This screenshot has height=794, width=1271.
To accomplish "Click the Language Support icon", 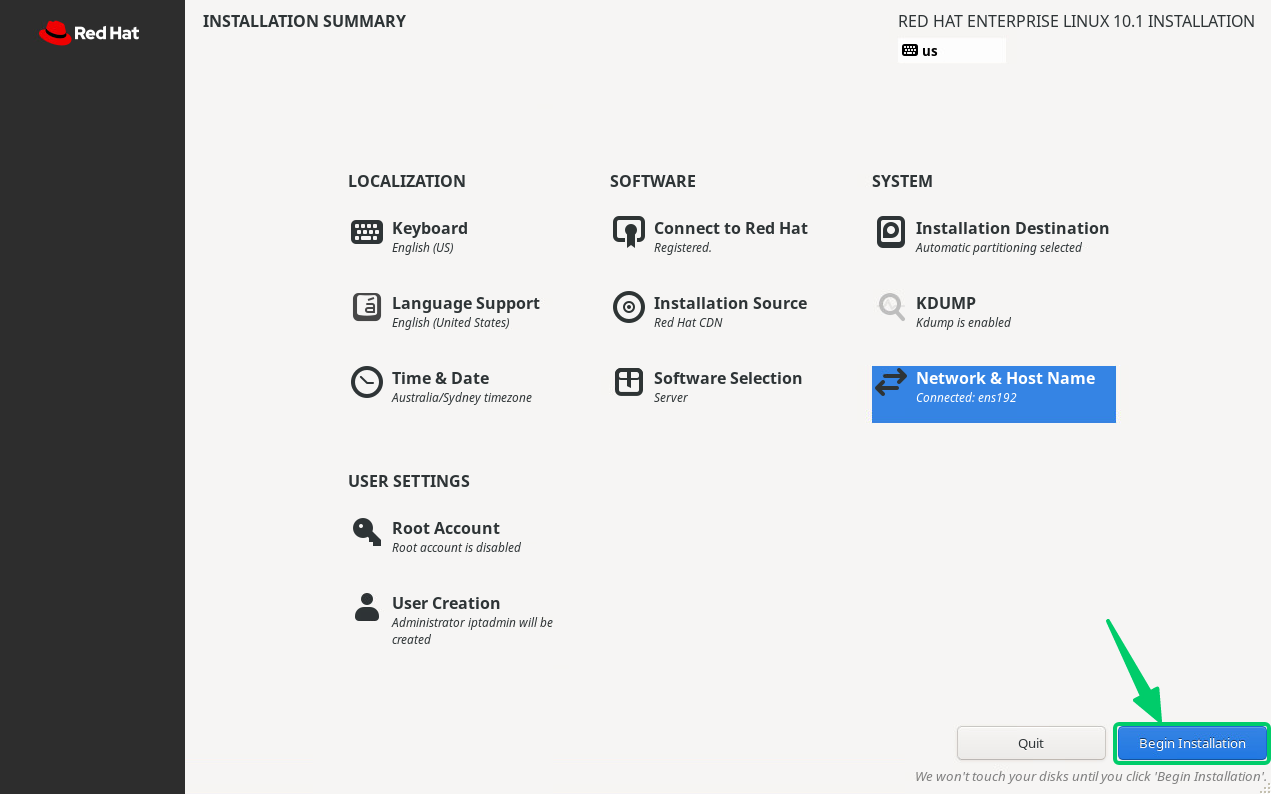I will 367,307.
